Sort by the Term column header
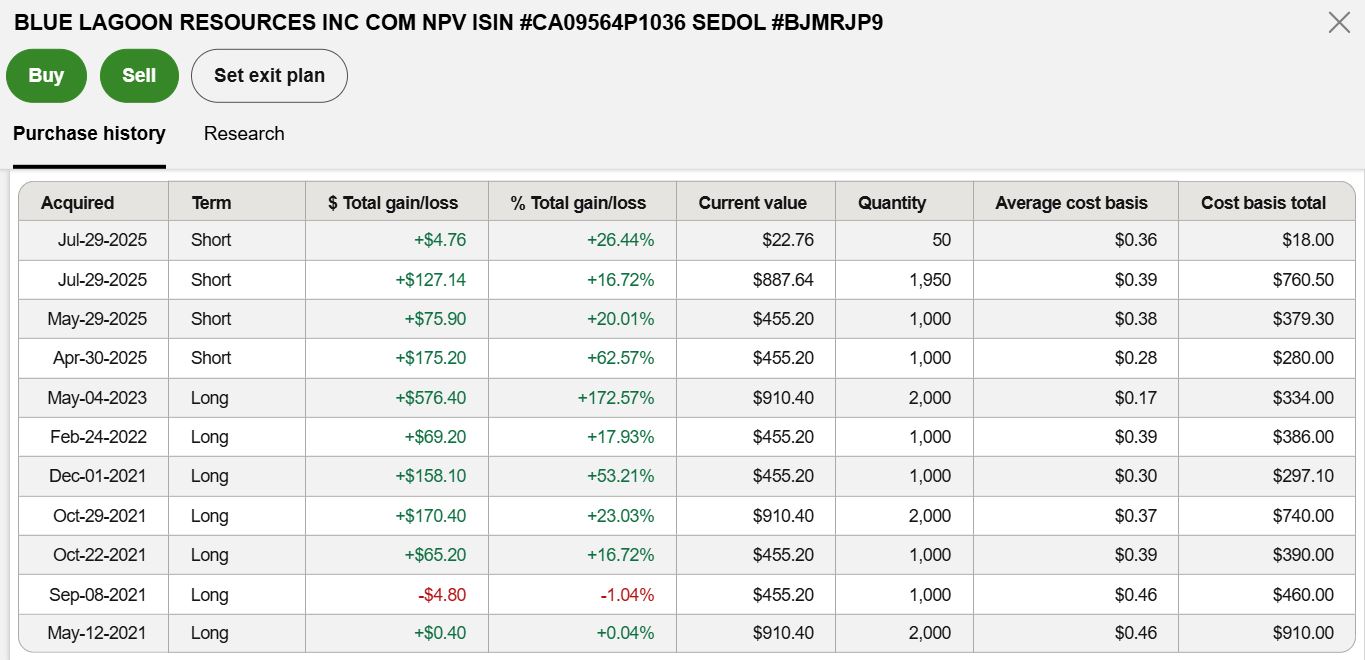The image size is (1365, 660). tap(211, 202)
